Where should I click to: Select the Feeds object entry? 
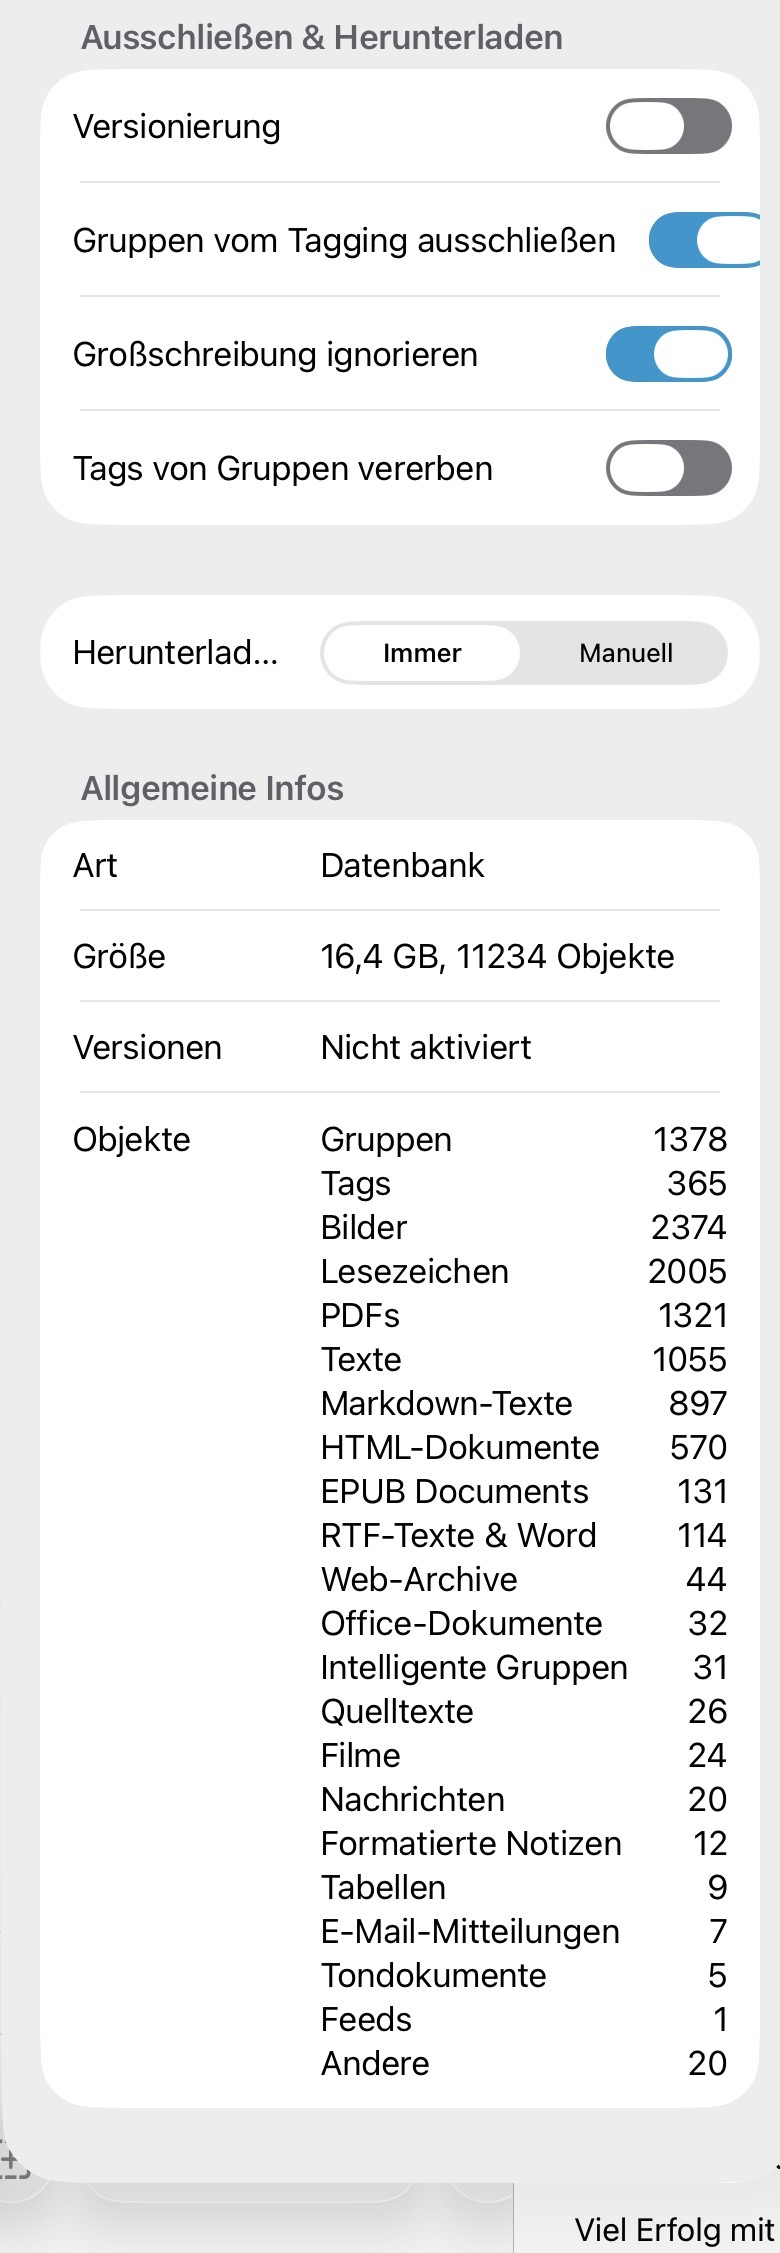pos(366,2020)
